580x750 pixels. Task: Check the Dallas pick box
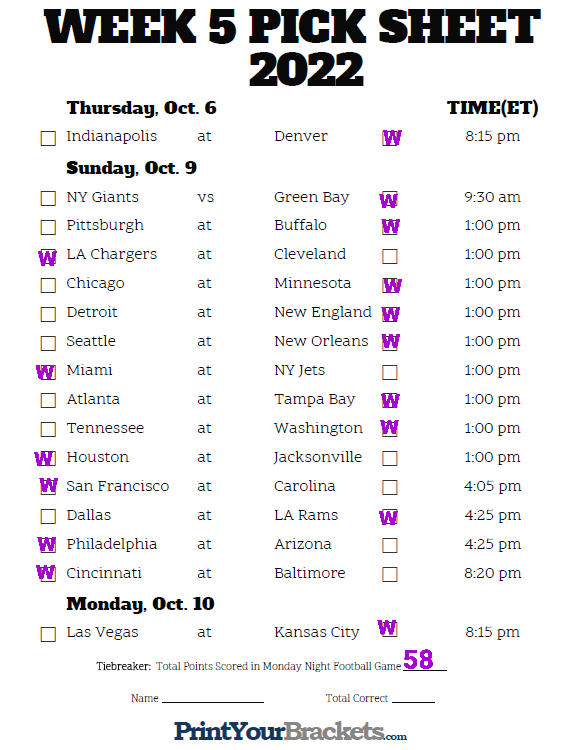tap(48, 517)
